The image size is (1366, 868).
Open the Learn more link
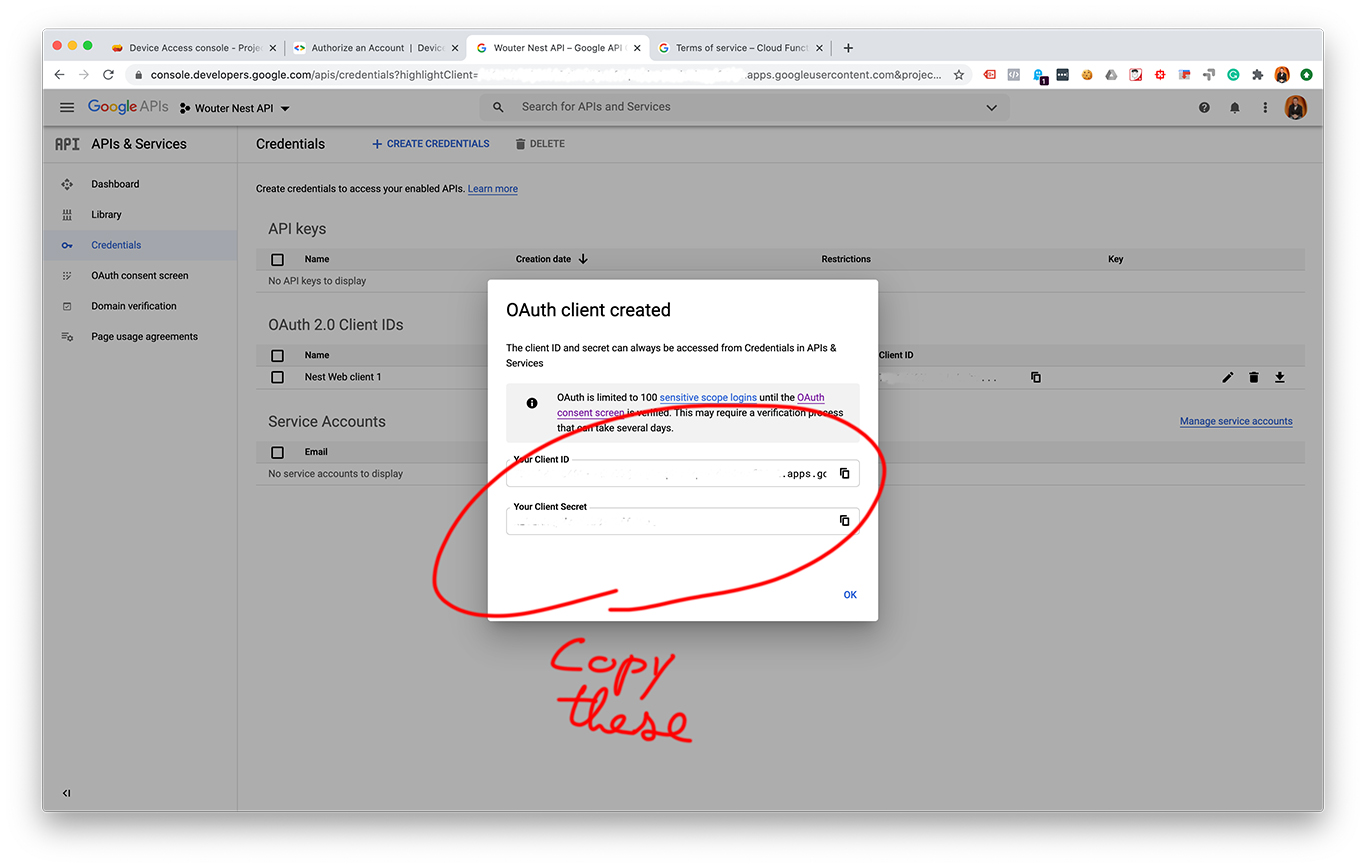pyautogui.click(x=493, y=189)
